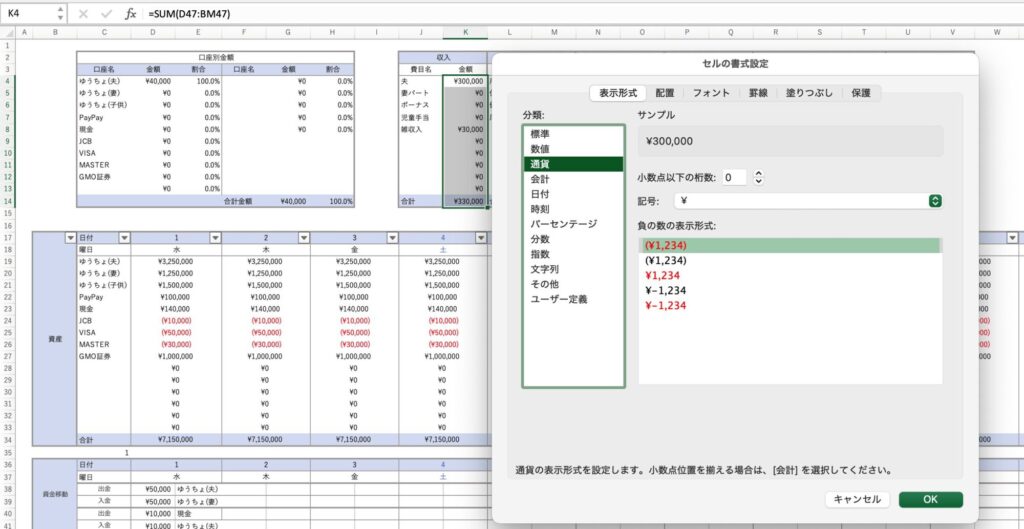Open the Name Box arrow beside K4
Image resolution: width=1024 pixels, height=529 pixels.
coord(59,14)
